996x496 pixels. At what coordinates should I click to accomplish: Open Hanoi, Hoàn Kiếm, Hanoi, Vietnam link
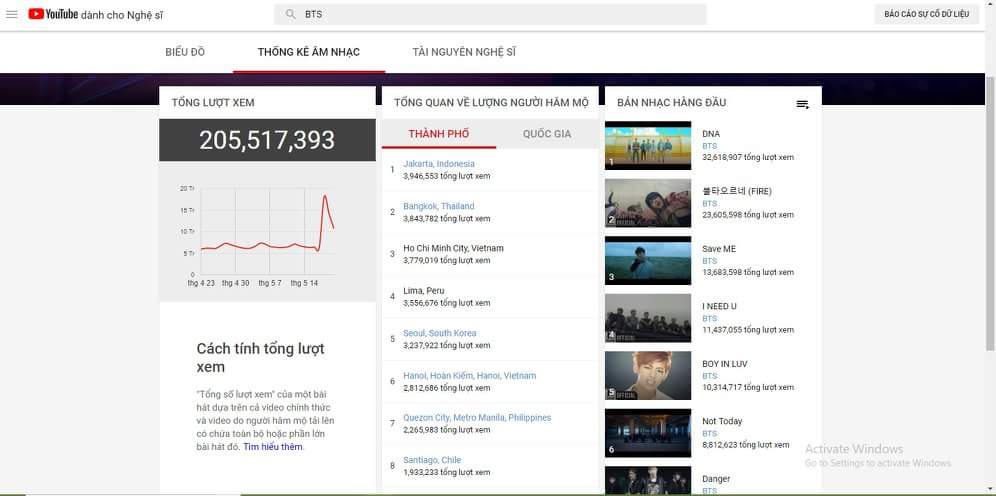[x=469, y=376]
